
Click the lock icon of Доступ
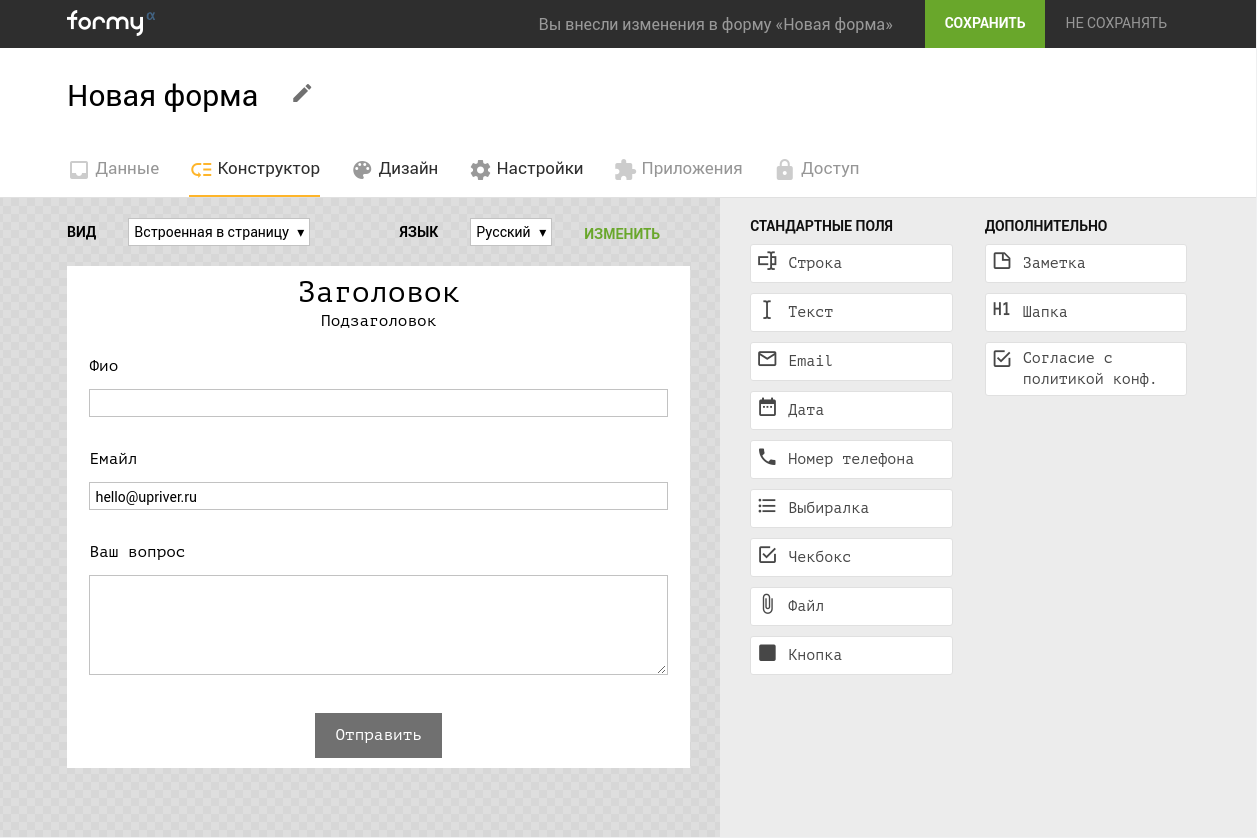pyautogui.click(x=785, y=169)
